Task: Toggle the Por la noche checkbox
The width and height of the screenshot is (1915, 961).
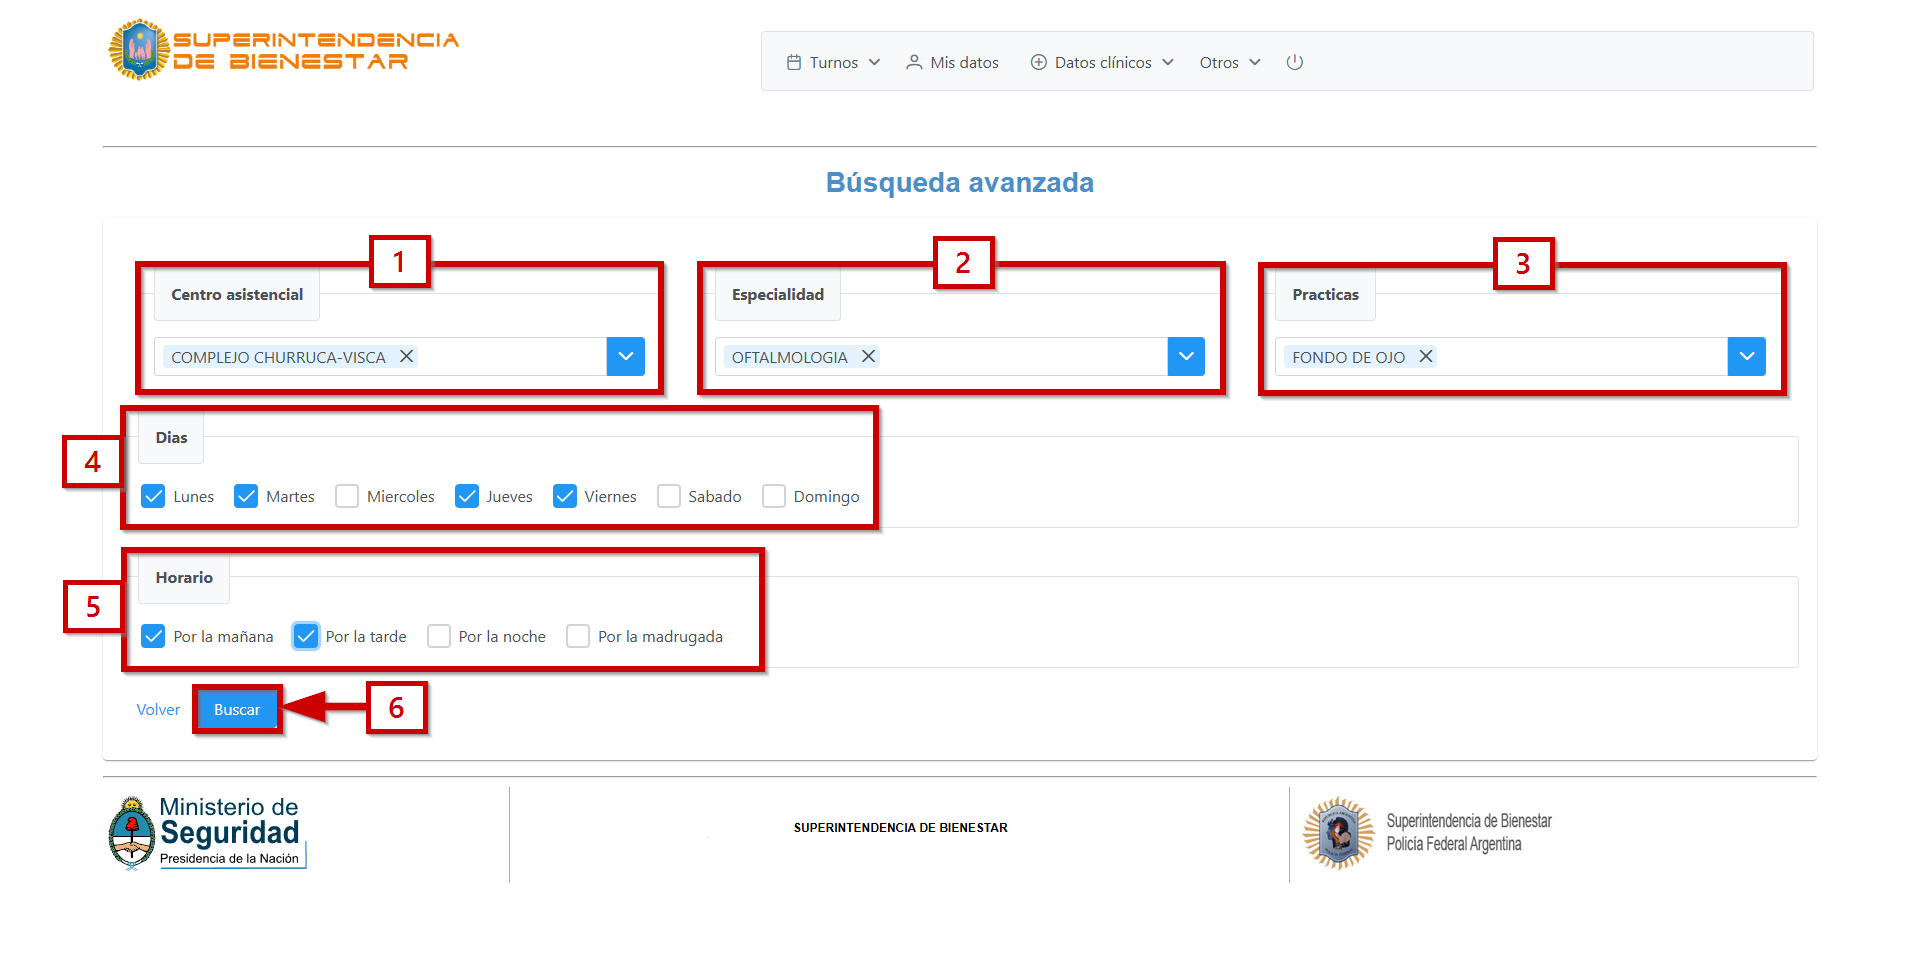Action: (439, 636)
